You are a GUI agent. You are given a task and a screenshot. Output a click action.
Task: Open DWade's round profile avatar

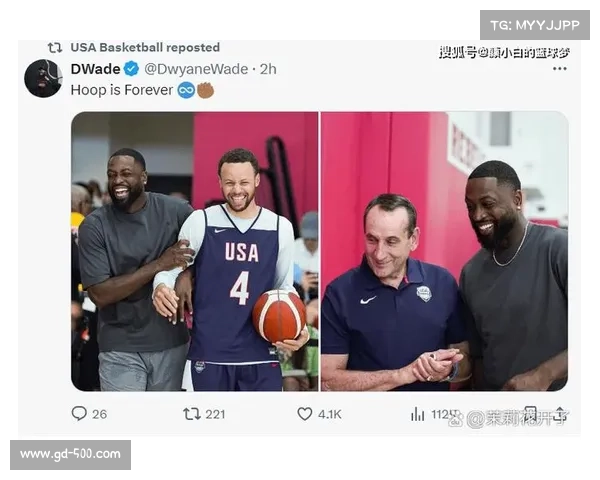point(43,78)
